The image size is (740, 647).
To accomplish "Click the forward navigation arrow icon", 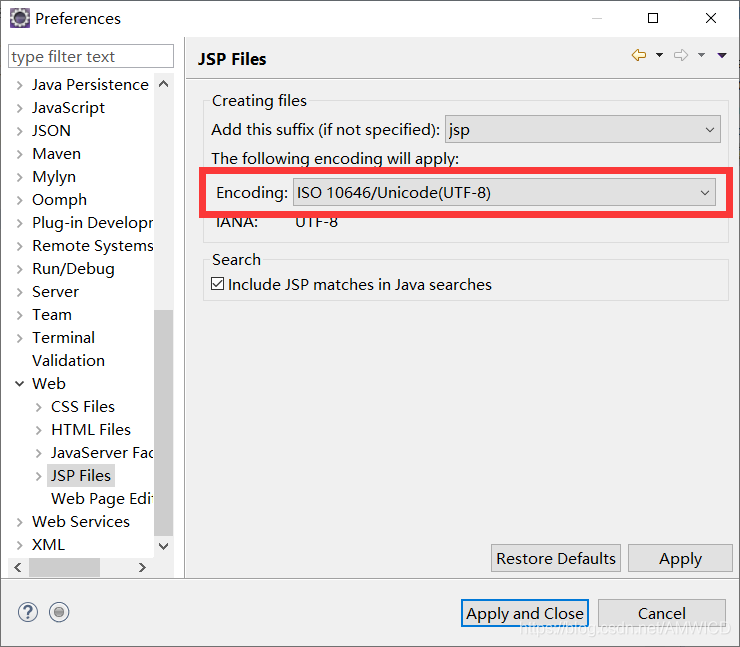I will point(681,55).
